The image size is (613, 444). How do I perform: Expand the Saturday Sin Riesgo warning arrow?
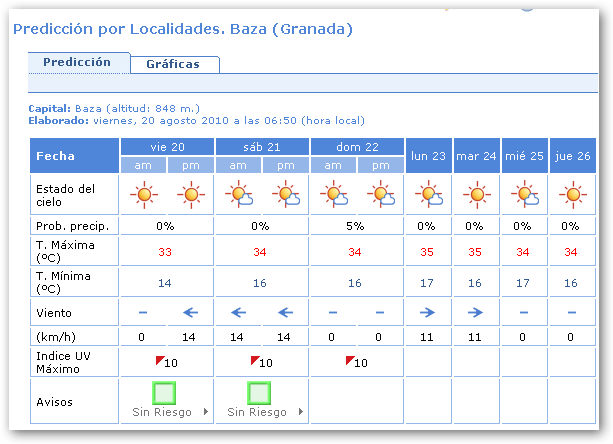301,412
